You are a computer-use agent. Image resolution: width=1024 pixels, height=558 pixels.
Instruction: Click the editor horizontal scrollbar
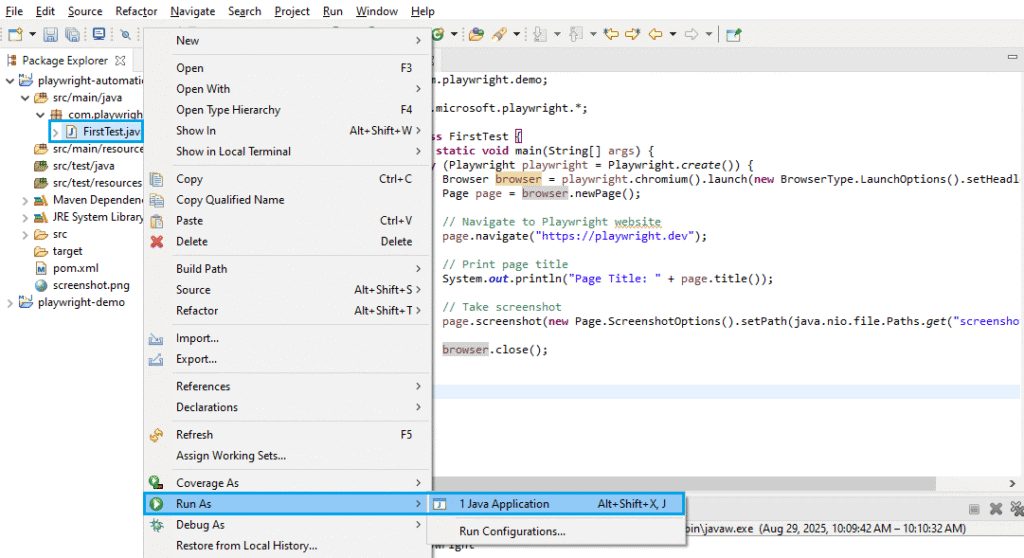[x=684, y=484]
